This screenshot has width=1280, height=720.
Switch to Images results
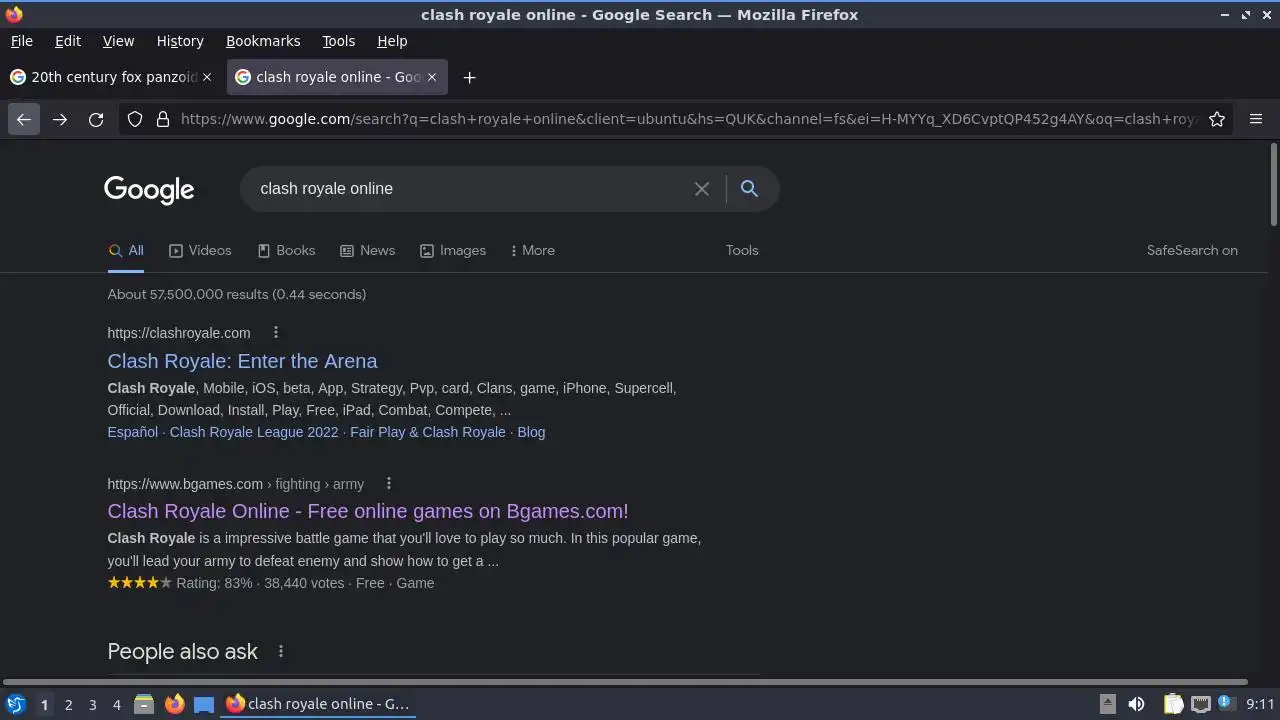[453, 250]
